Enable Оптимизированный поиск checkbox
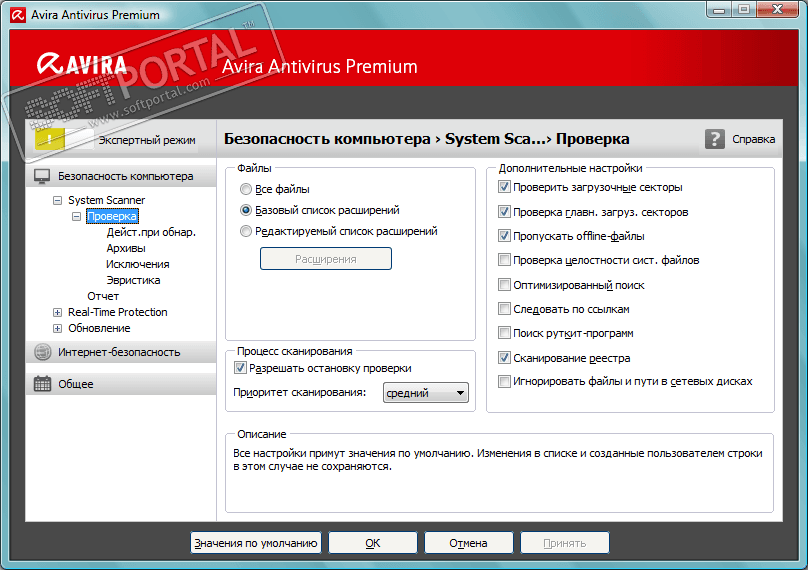808x570 pixels. pos(504,284)
